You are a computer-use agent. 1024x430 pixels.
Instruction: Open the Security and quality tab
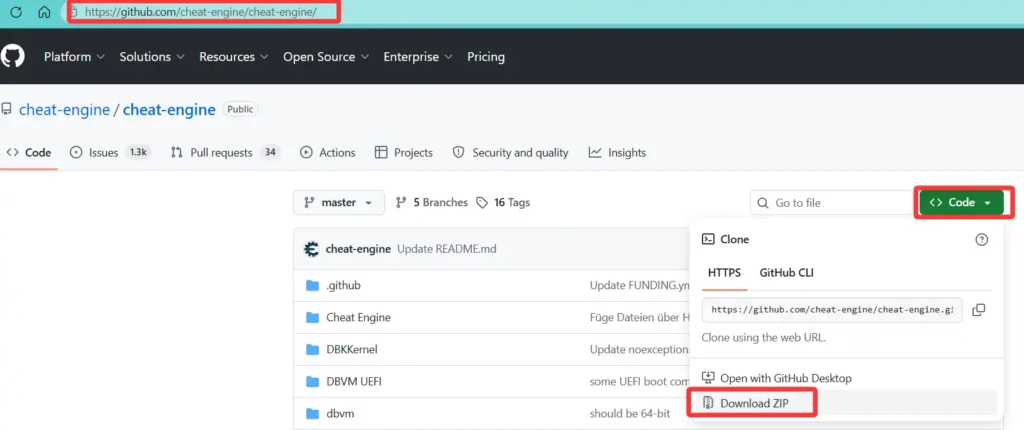(511, 153)
